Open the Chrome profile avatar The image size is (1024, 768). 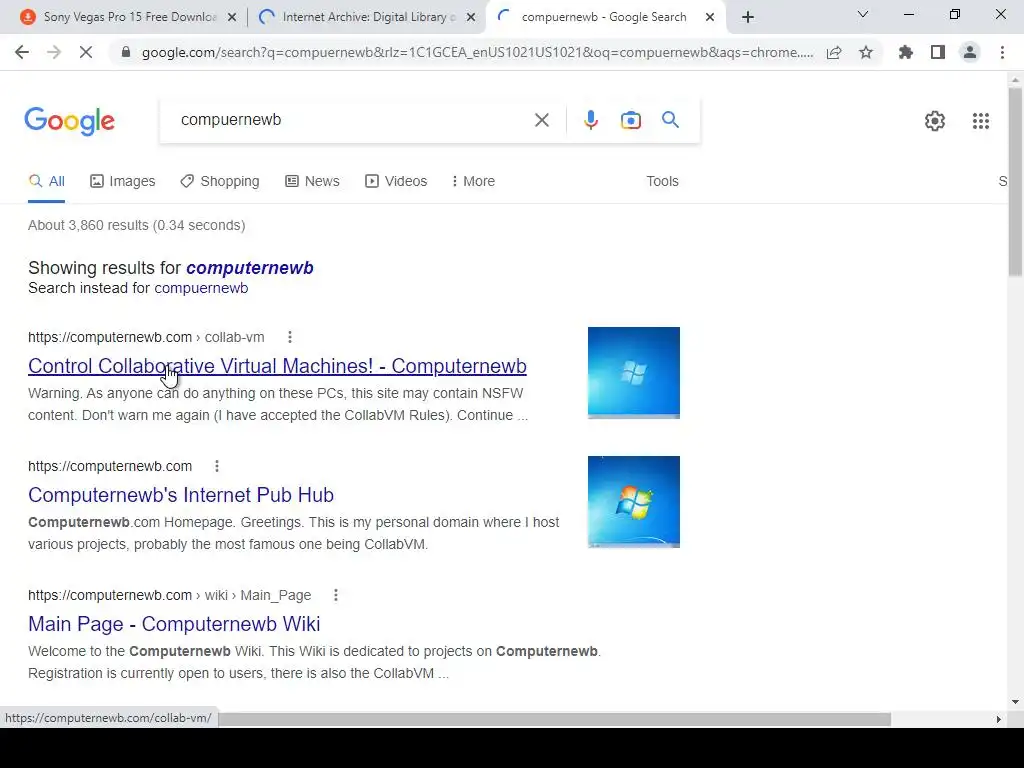970,52
